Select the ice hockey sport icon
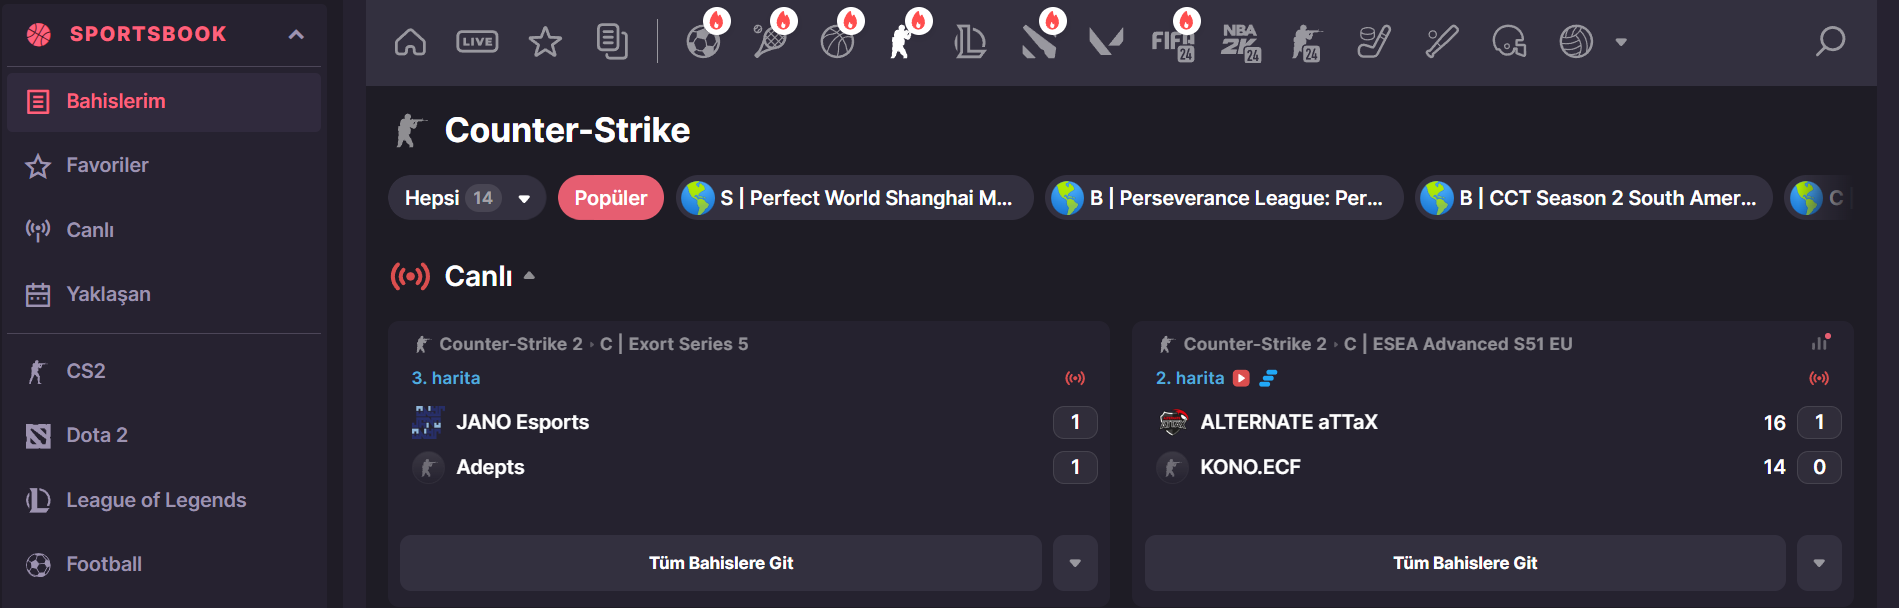 point(1374,42)
